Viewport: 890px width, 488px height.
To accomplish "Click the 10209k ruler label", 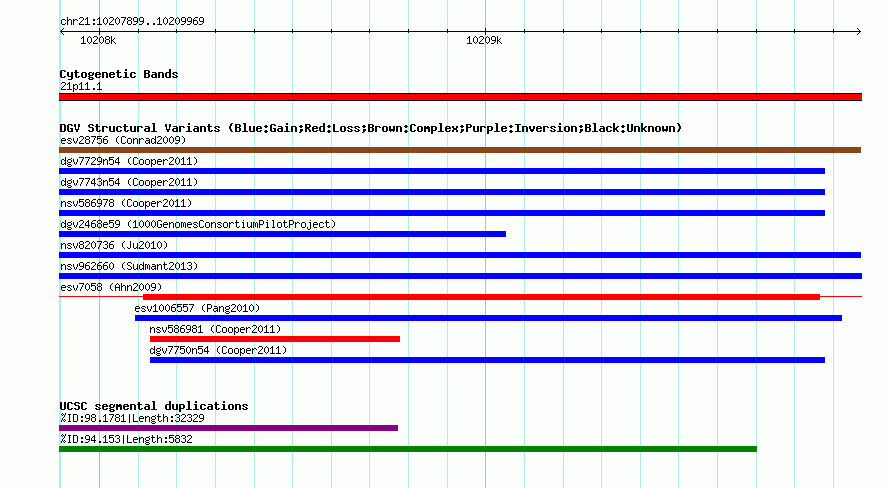I will (x=484, y=40).
